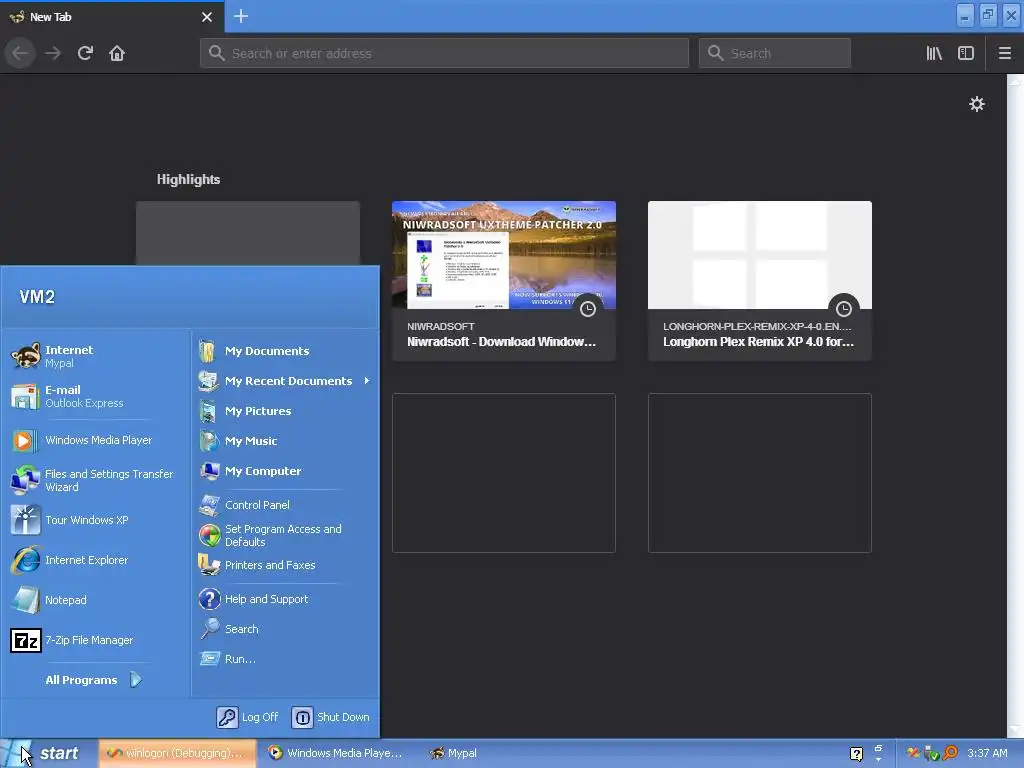The width and height of the screenshot is (1024, 768).
Task: Open My Computer
Action: tap(285, 471)
